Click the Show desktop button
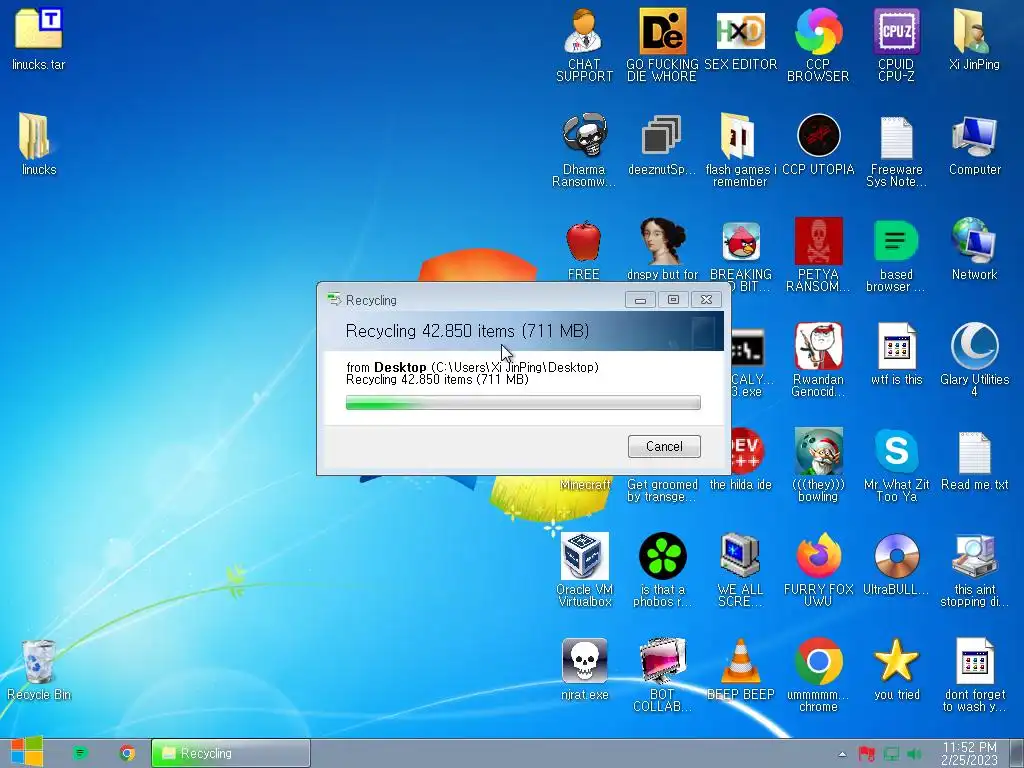The image size is (1024, 768). [1016, 753]
